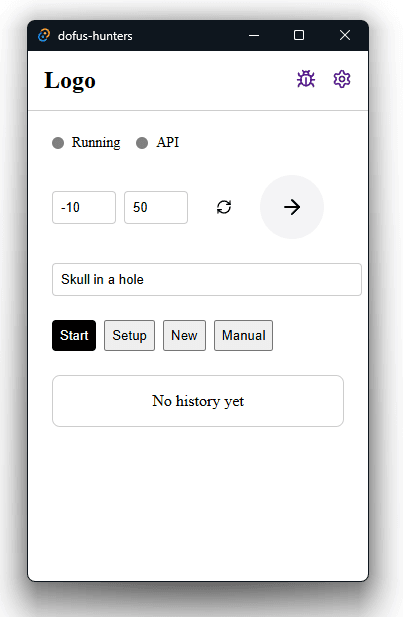Click the No history yet panel
The height and width of the screenshot is (617, 403).
[x=198, y=401]
